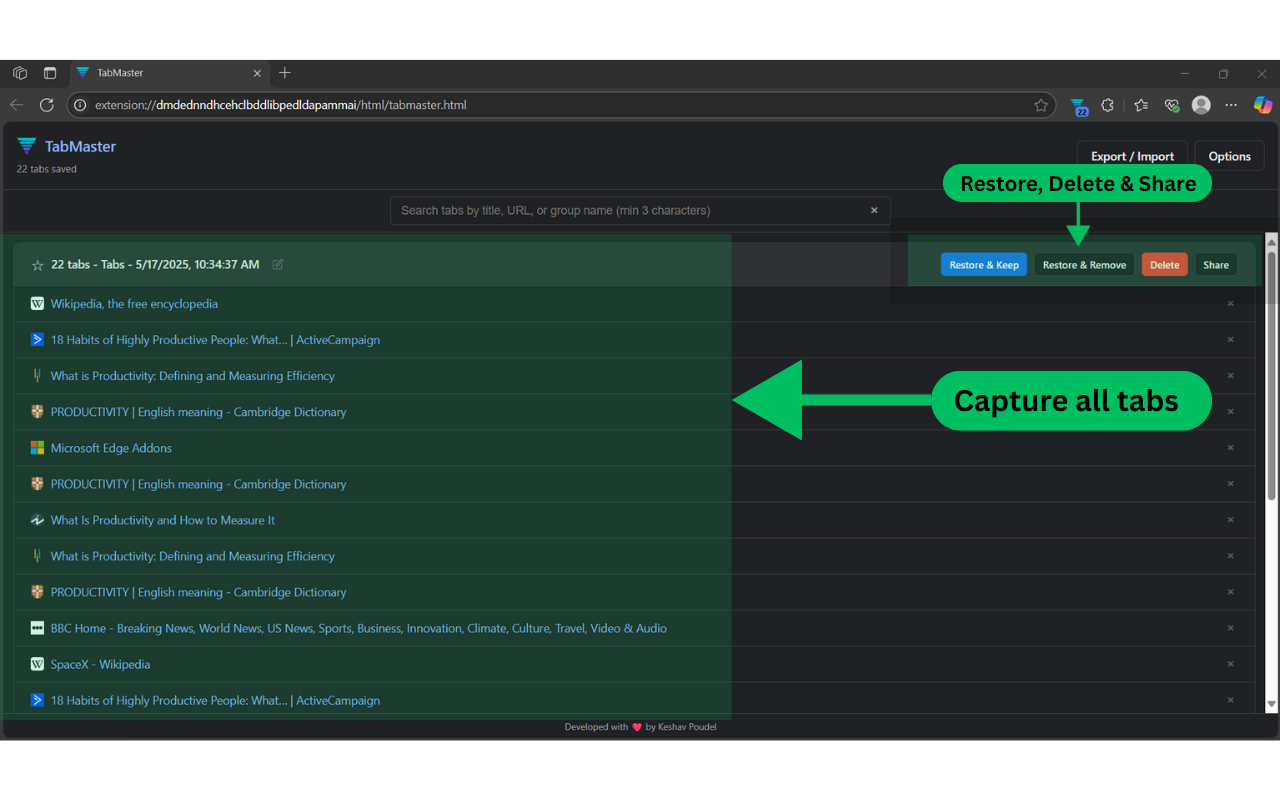This screenshot has height=800, width=1280.
Task: Remove the Microsoft Edge Addons saved tab
Action: (1231, 448)
